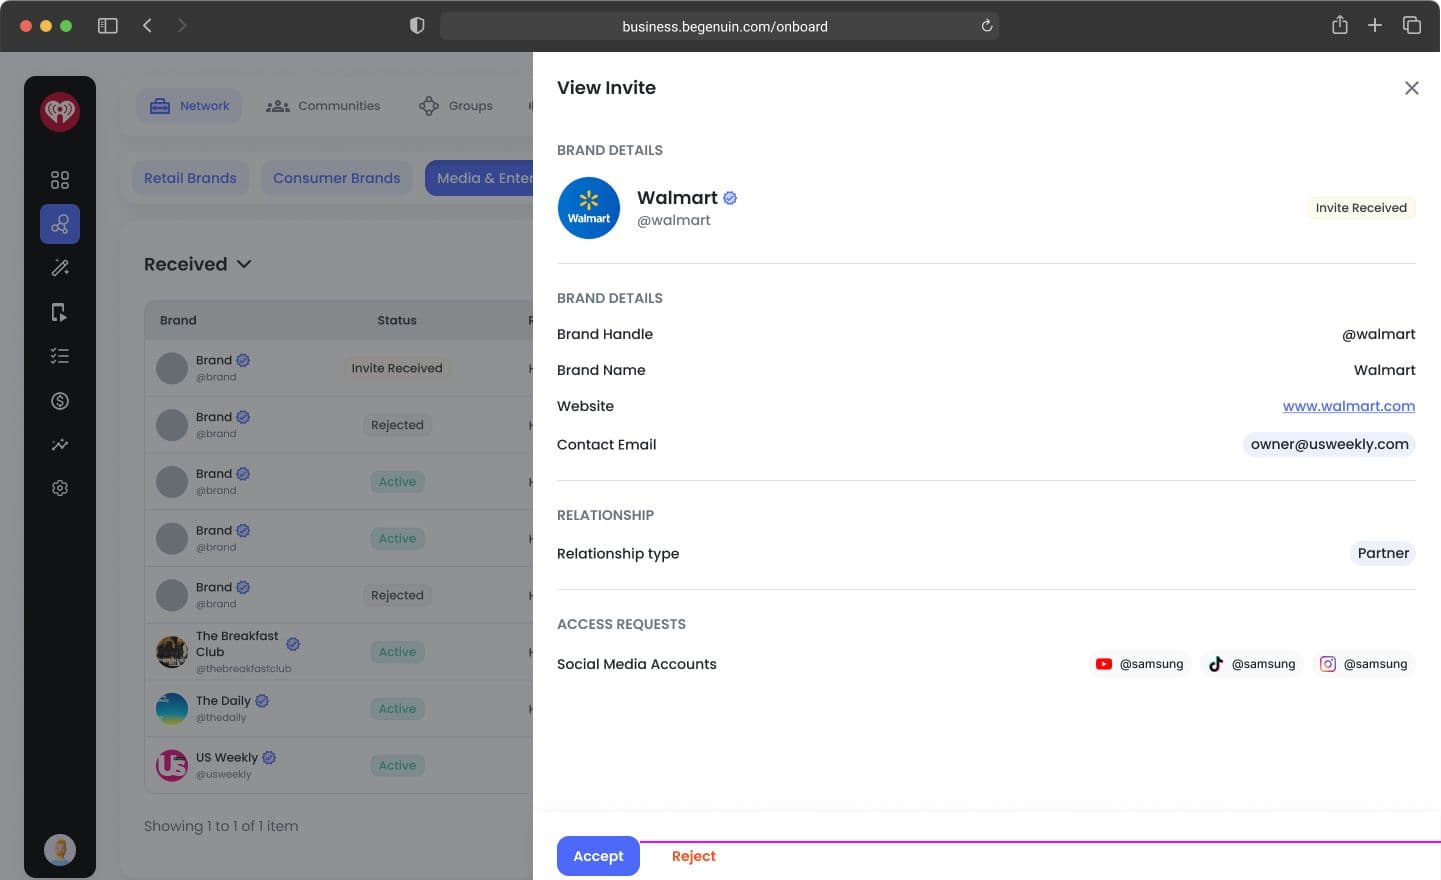Select the Retail Brands filter
1441x880 pixels.
190,178
